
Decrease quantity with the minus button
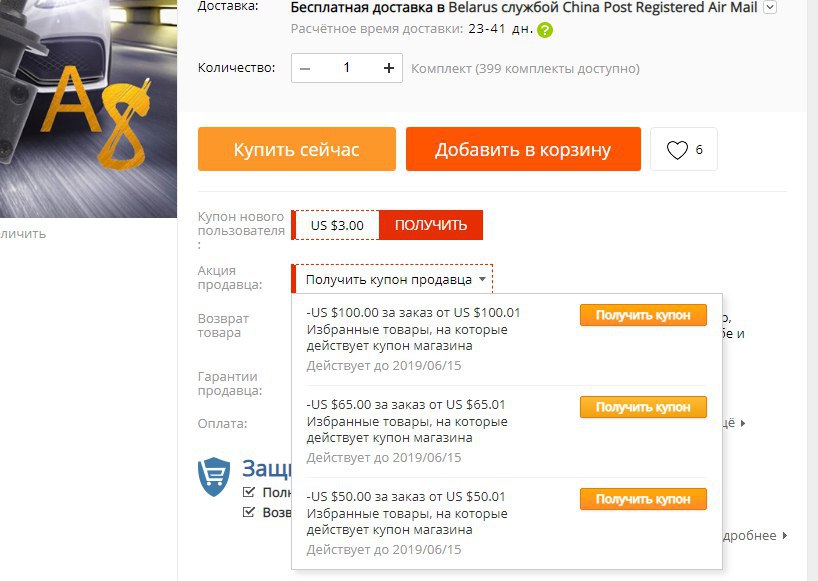pos(306,68)
